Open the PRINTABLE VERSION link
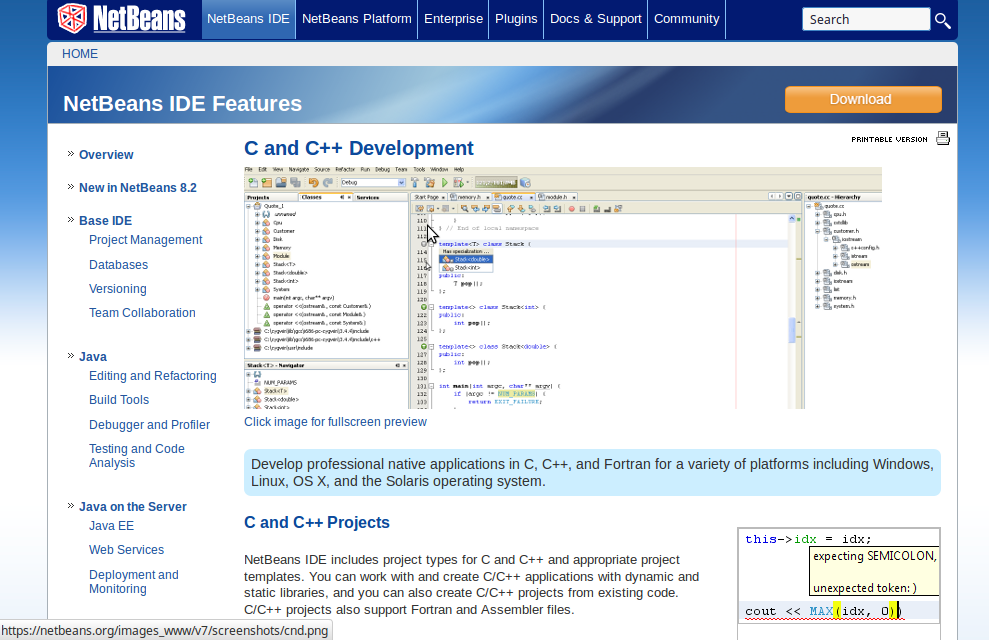This screenshot has height=640, width=990. click(x=889, y=139)
